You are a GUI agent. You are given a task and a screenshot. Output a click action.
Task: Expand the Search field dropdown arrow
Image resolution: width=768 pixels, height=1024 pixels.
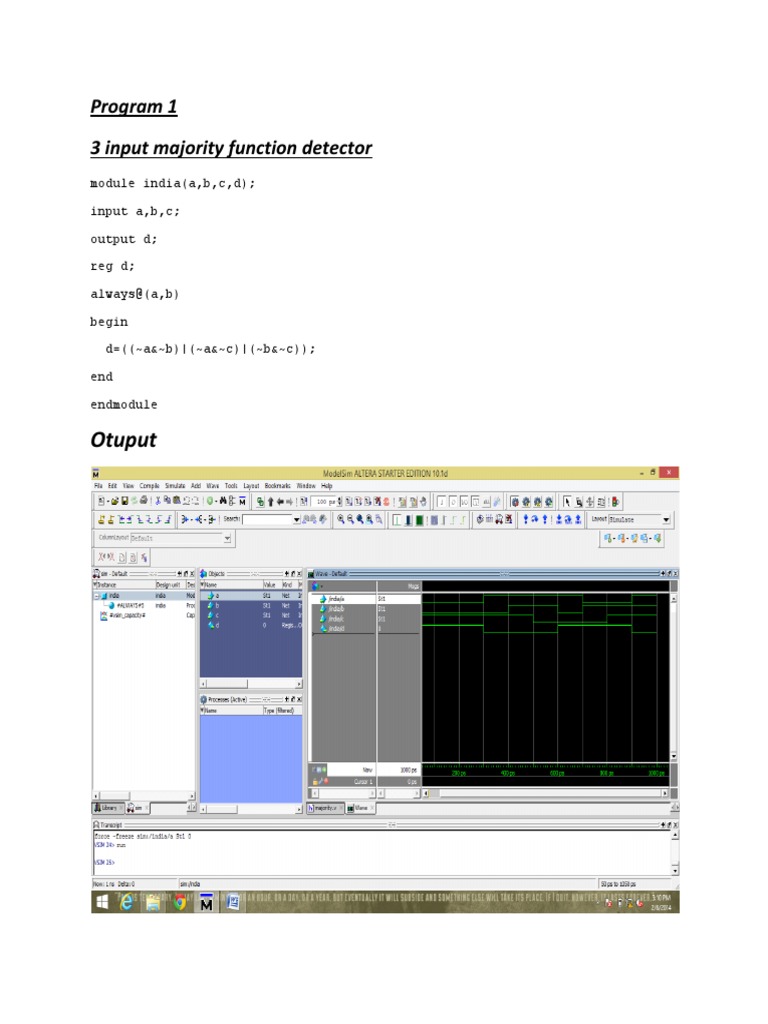tap(296, 520)
